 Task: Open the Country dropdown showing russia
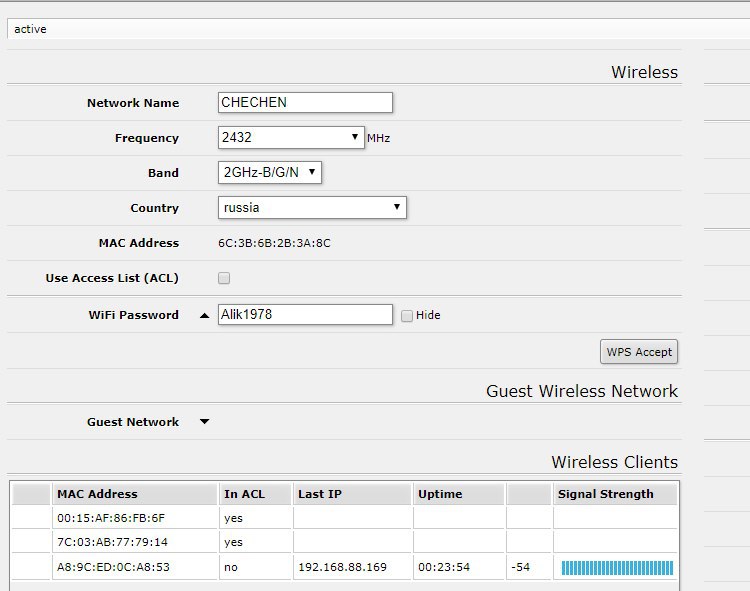(312, 208)
